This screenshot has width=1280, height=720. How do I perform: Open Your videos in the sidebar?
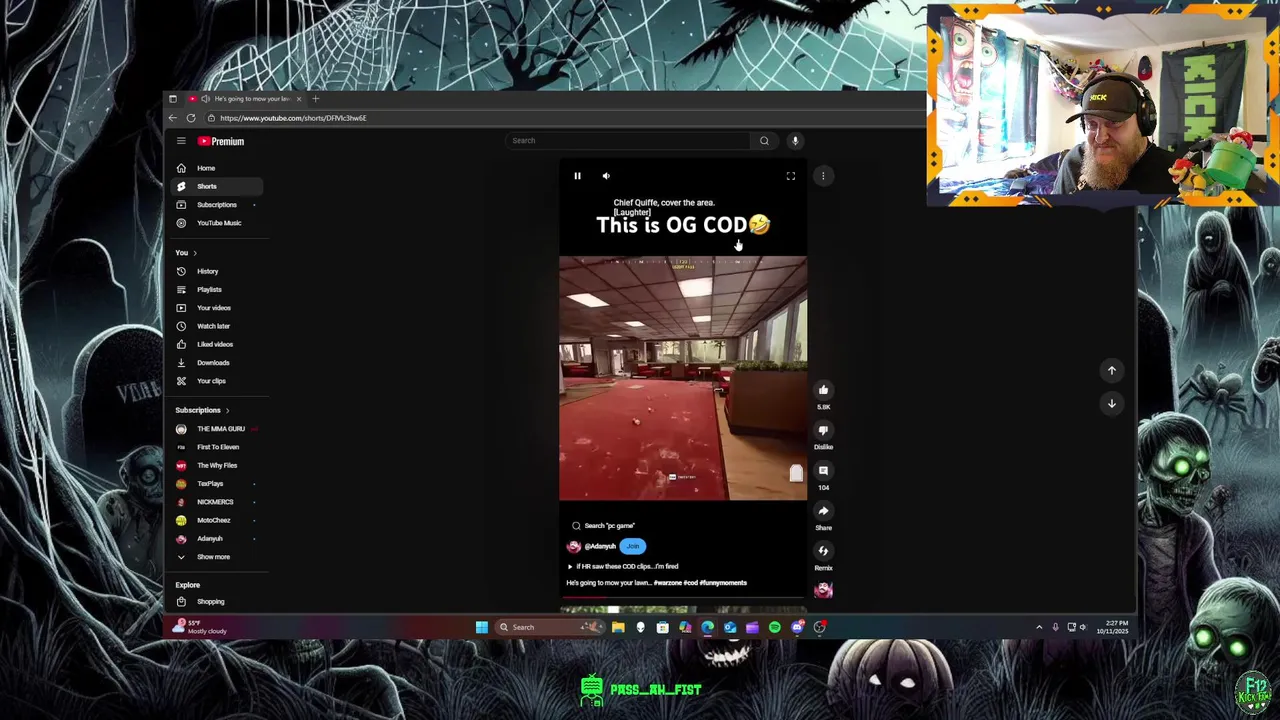216,308
